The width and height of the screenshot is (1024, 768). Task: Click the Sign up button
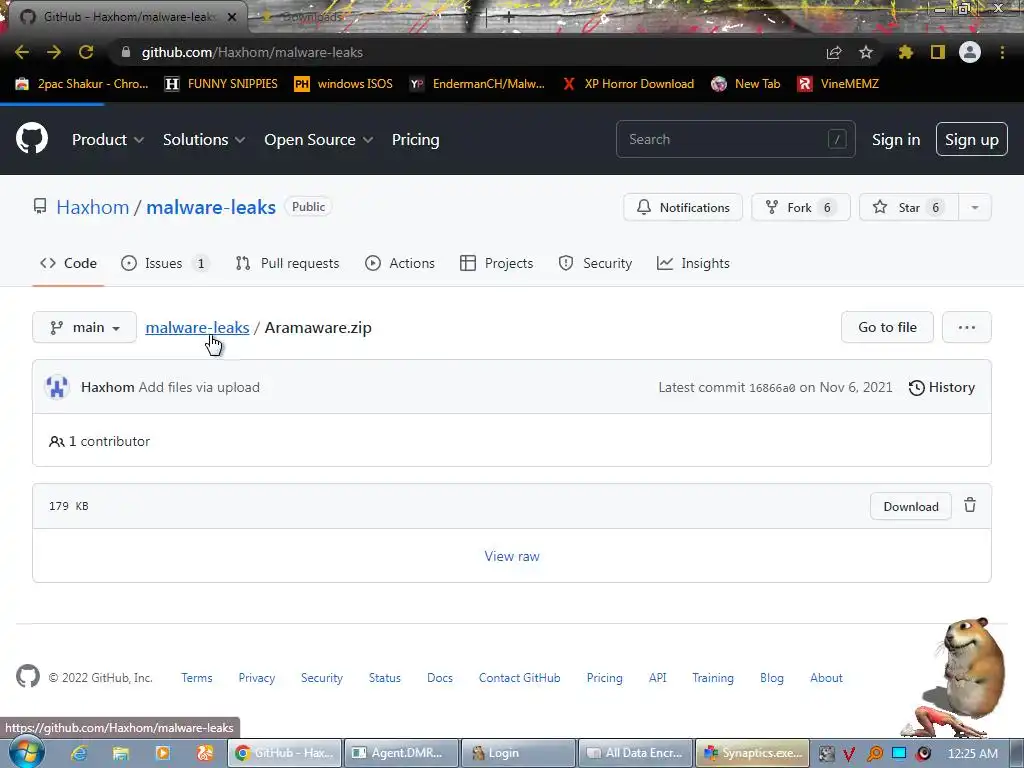pyautogui.click(x=972, y=140)
